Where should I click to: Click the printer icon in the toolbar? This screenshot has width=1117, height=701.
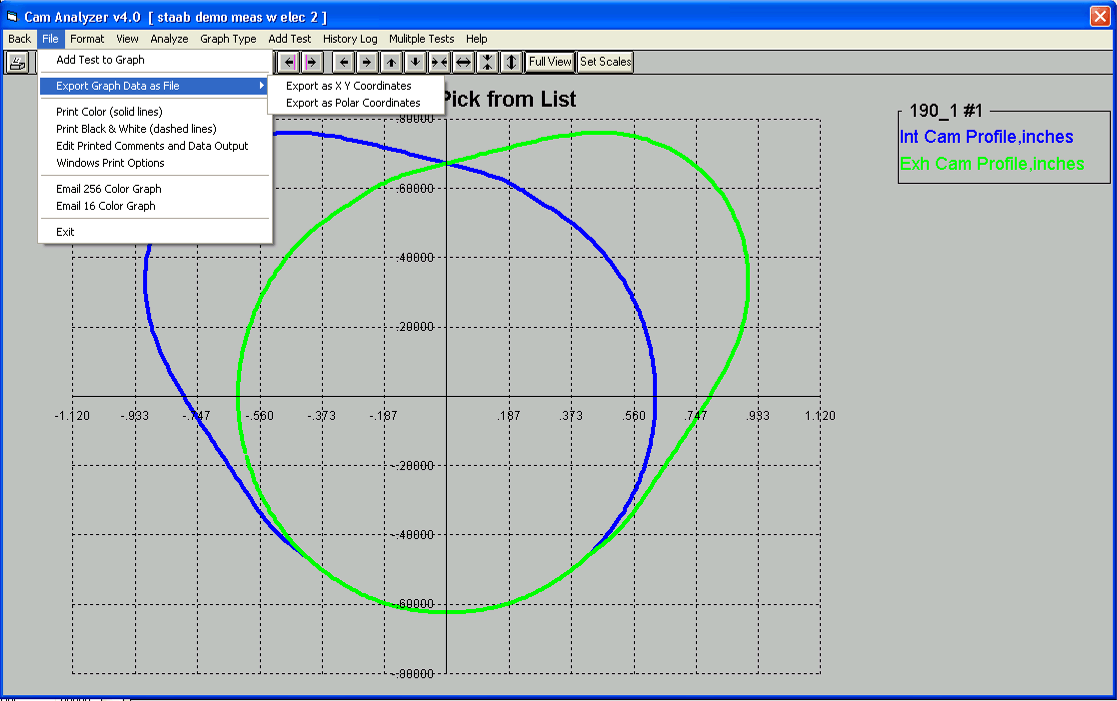(17, 63)
